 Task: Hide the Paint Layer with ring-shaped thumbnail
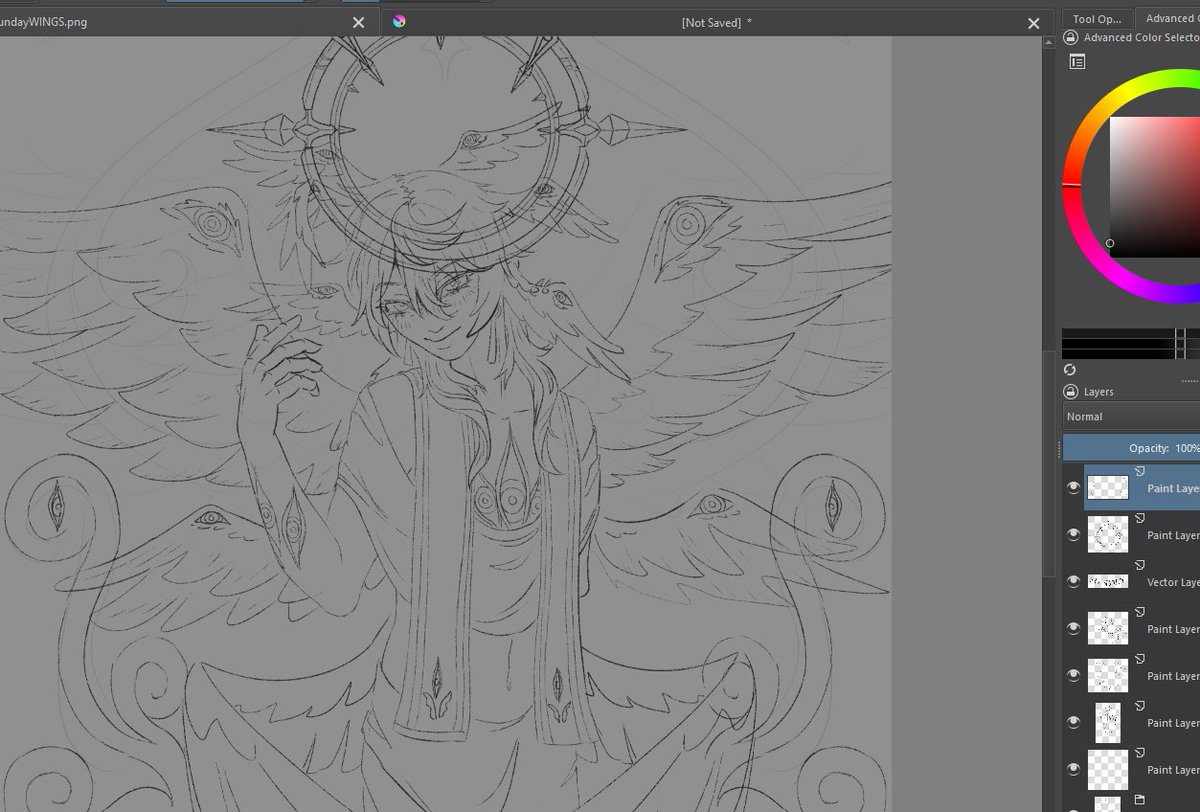tap(1074, 535)
